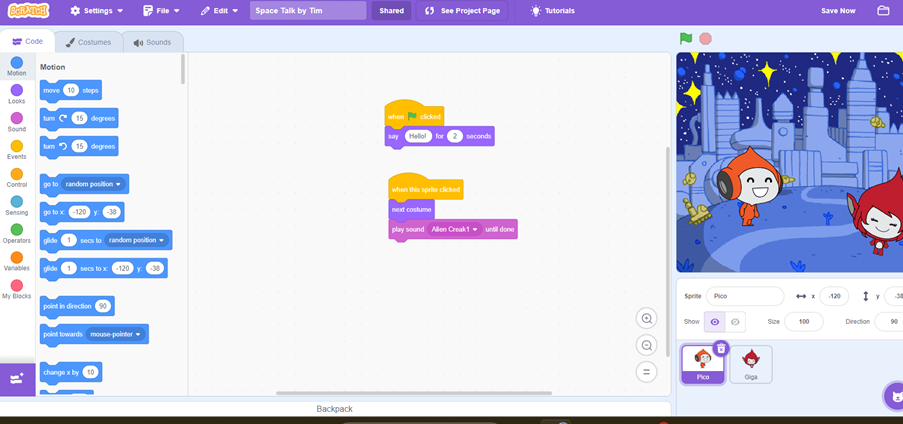
Task: Click Save Now in the menu bar
Action: (x=838, y=11)
